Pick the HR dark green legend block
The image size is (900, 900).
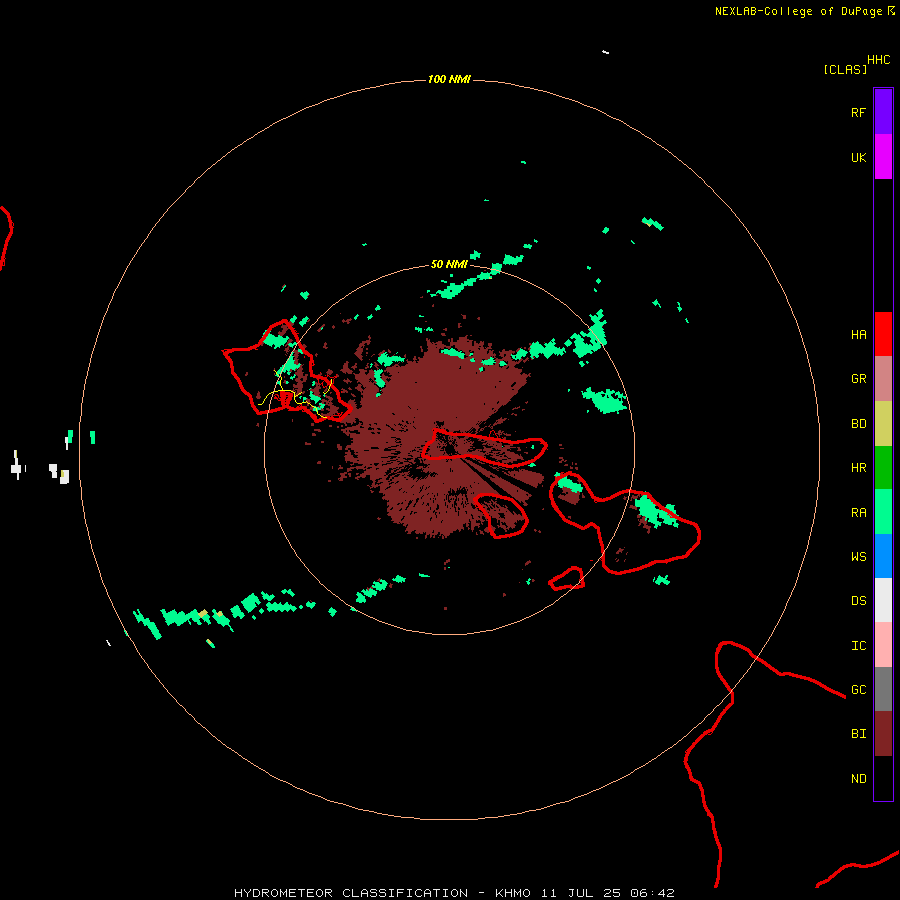pyautogui.click(x=883, y=468)
